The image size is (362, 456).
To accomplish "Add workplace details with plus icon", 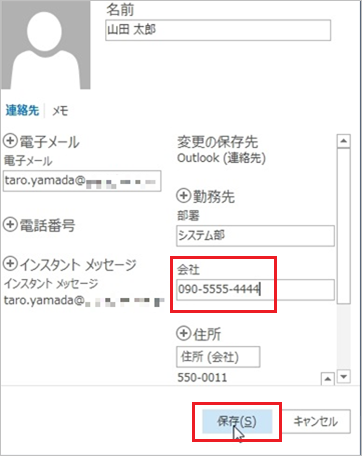I will point(183,196).
